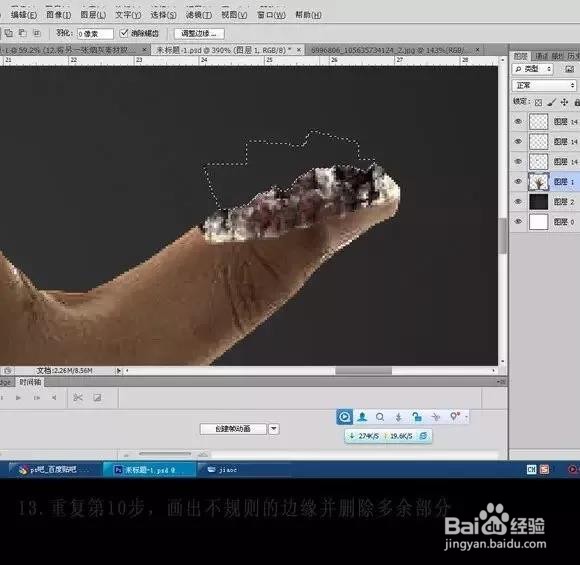This screenshot has width=580, height=565.
Task: Click the icon right of network speed readout
Action: [423, 436]
